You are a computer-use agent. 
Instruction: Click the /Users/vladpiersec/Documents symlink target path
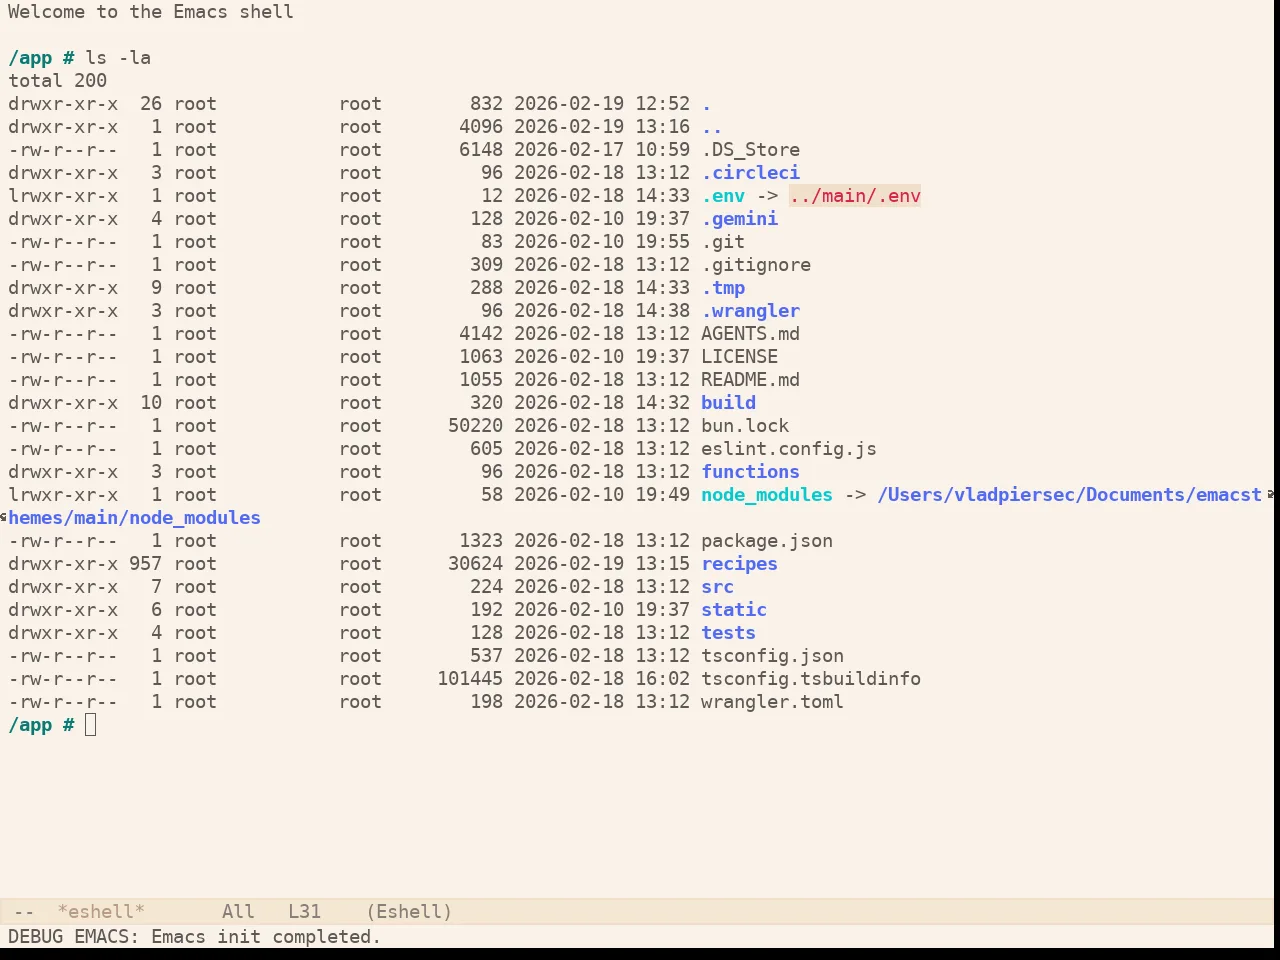click(1070, 495)
